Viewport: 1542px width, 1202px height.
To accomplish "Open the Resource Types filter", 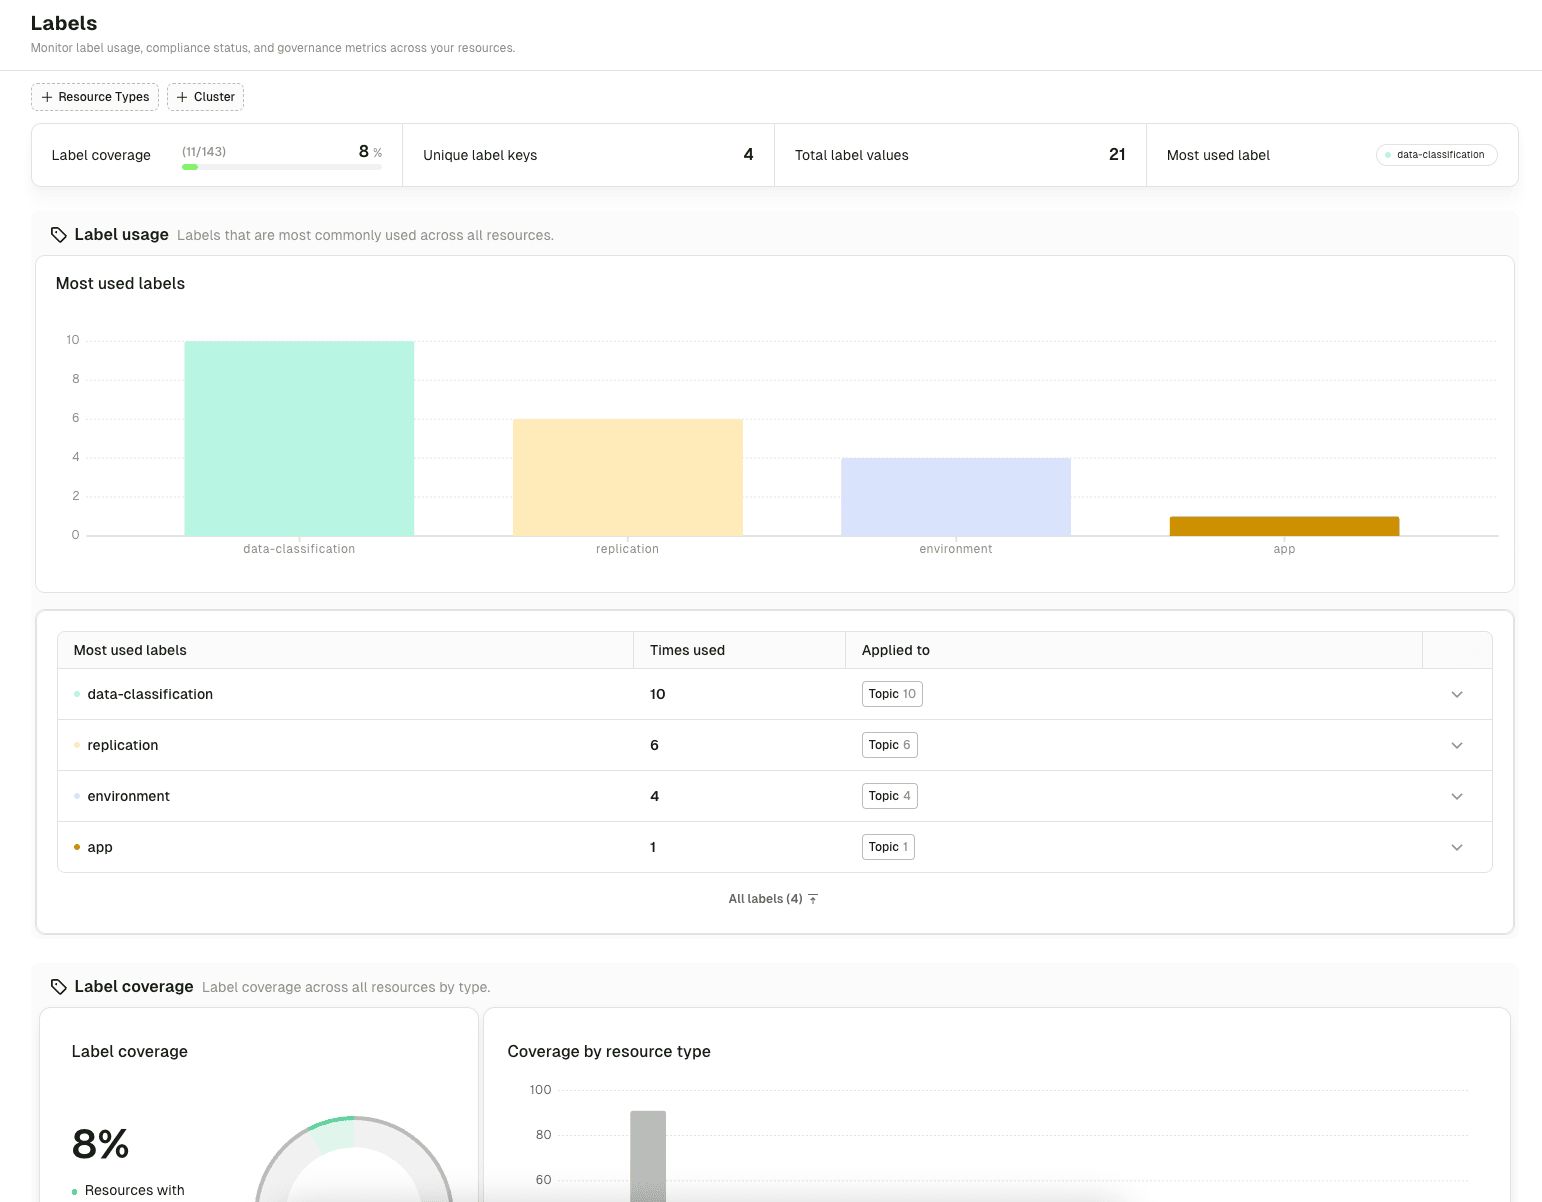I will 94,96.
